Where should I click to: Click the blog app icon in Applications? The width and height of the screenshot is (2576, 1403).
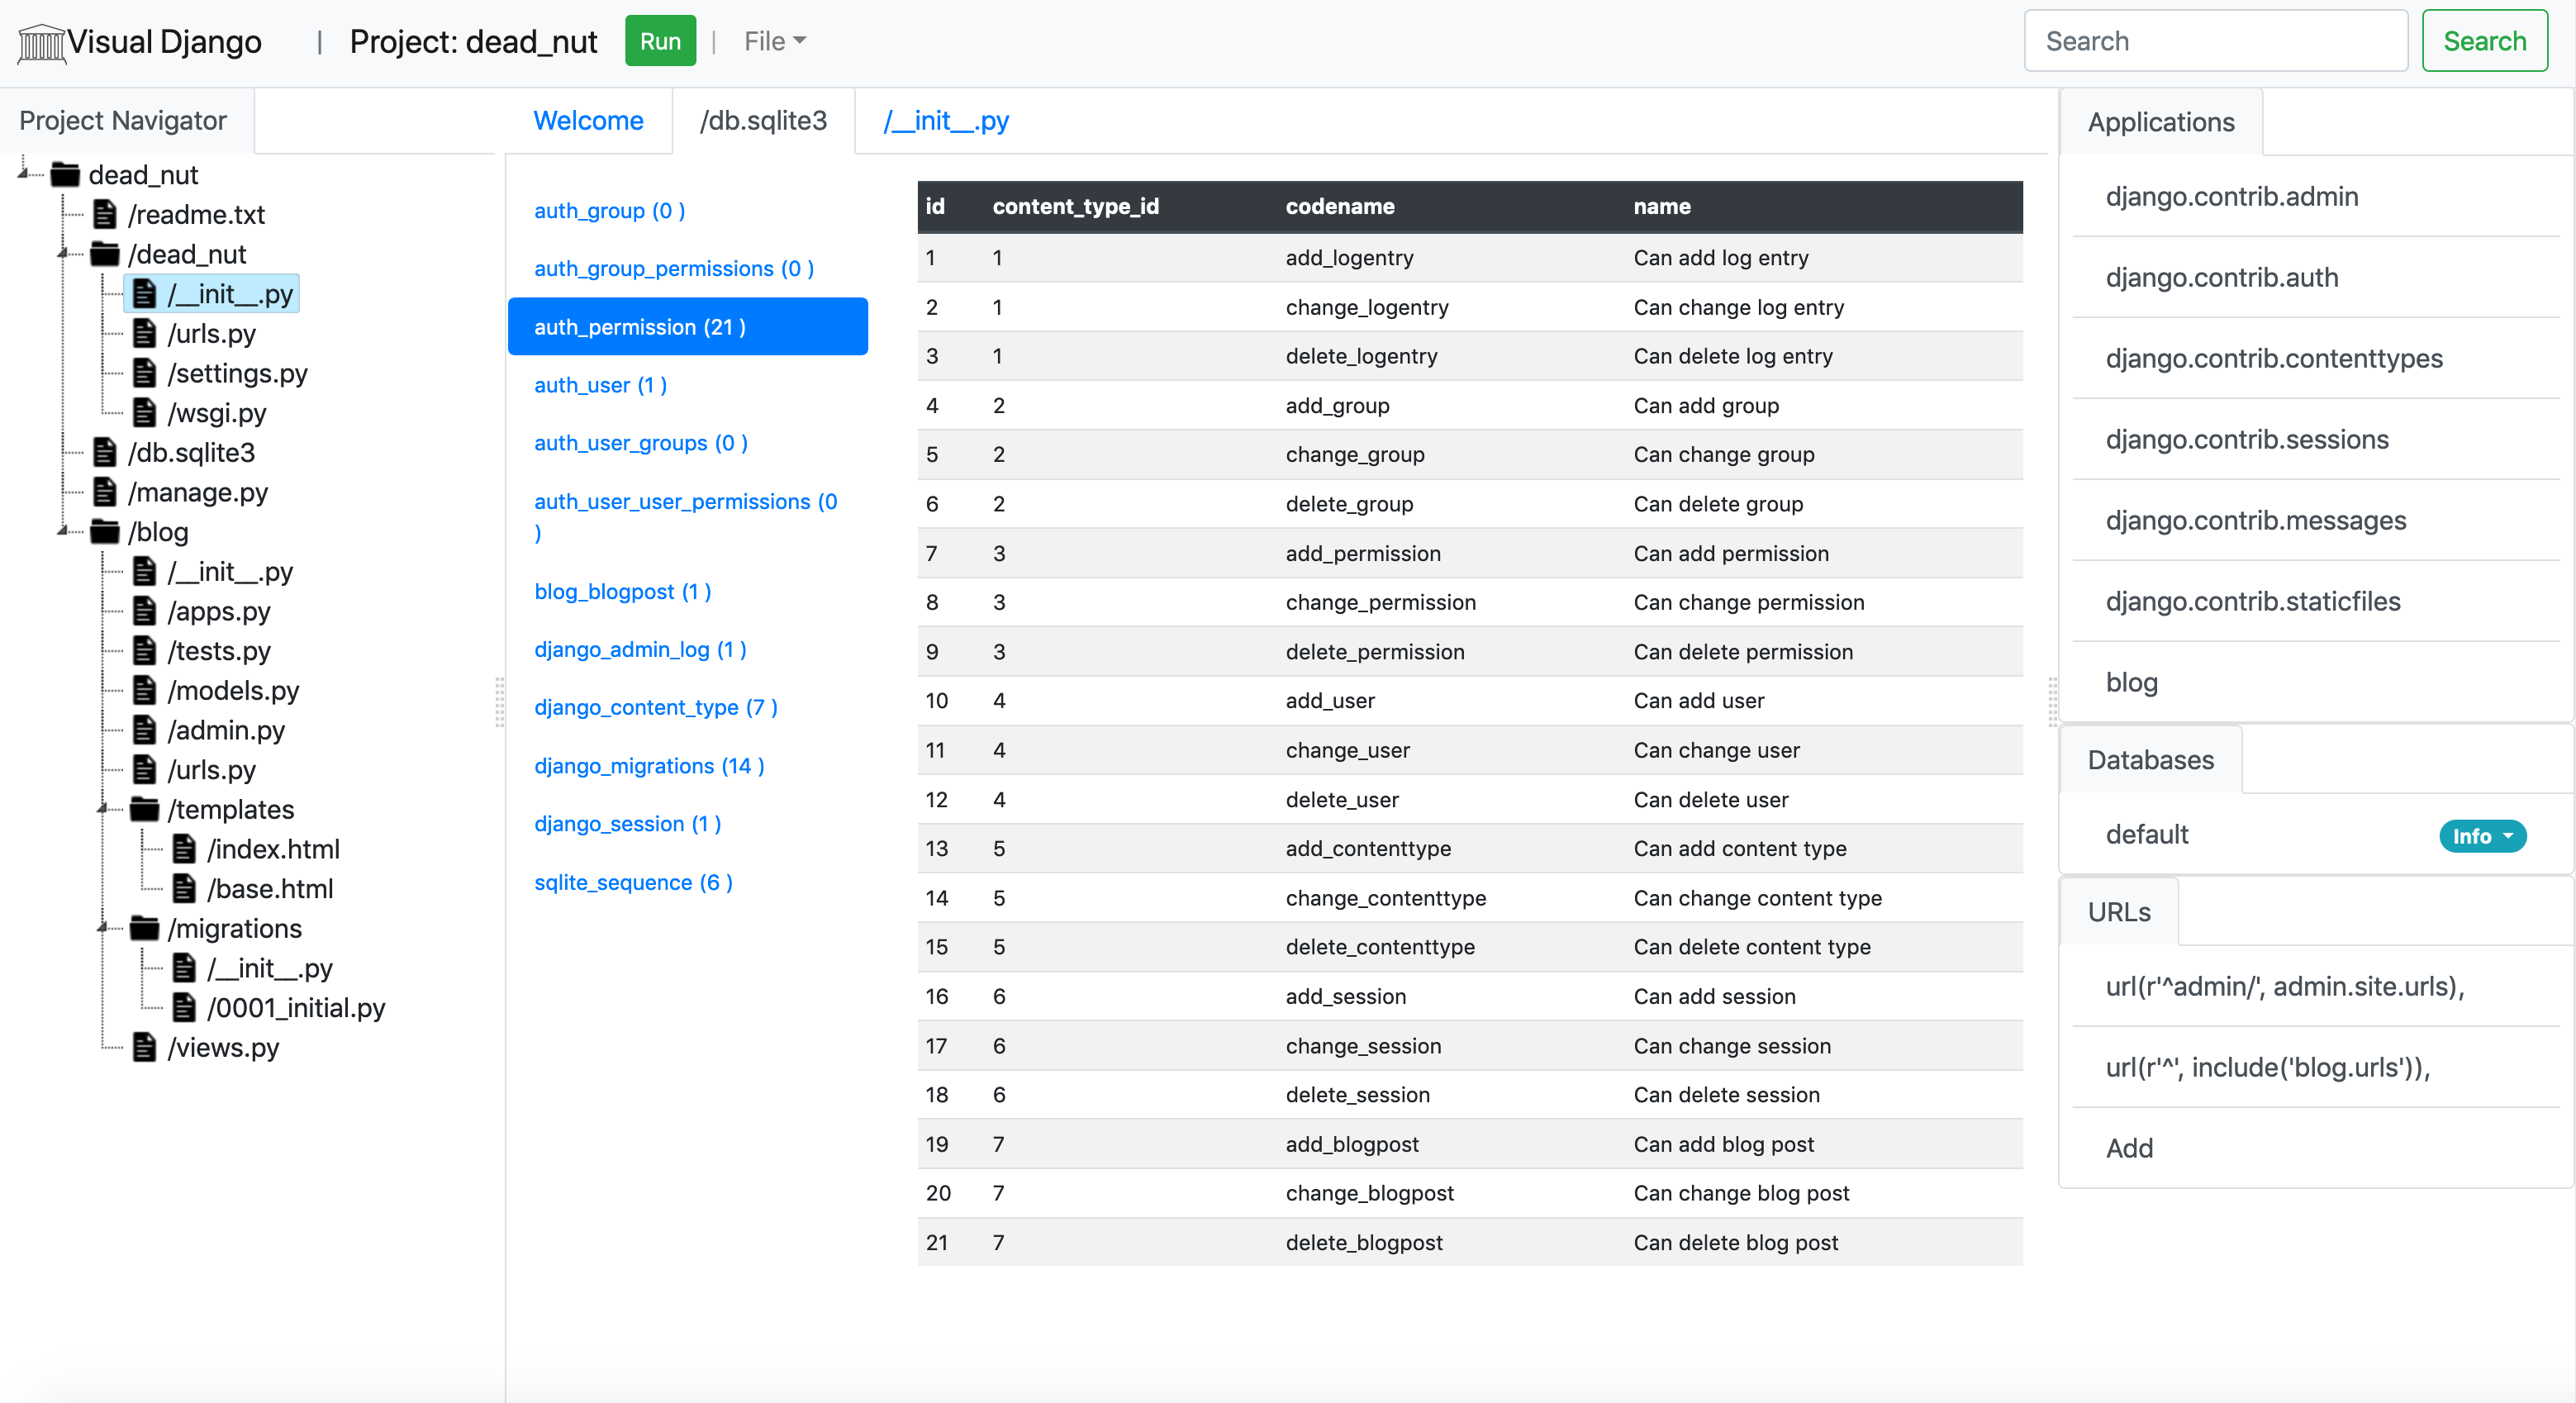2128,681
